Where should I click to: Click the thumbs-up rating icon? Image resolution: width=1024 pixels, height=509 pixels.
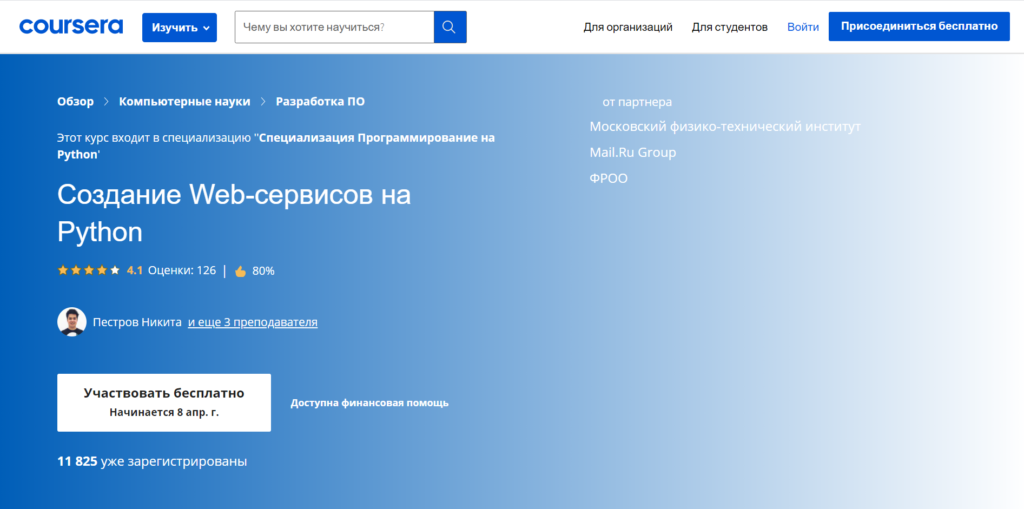tap(240, 271)
